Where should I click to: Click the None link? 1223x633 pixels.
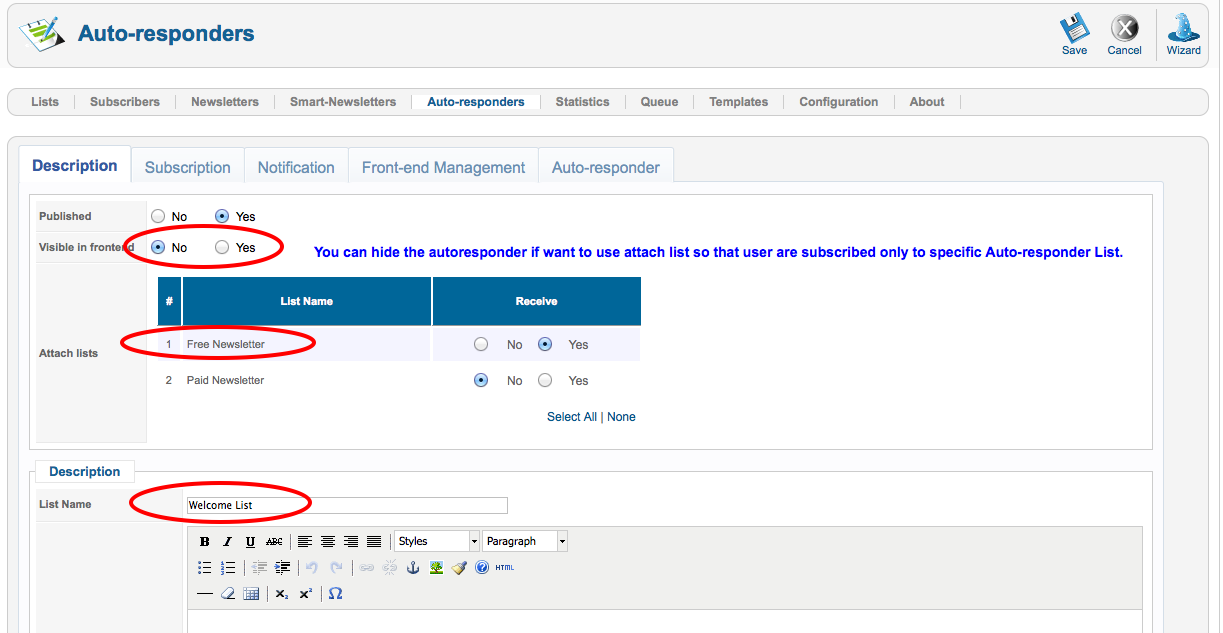pyautogui.click(x=621, y=417)
